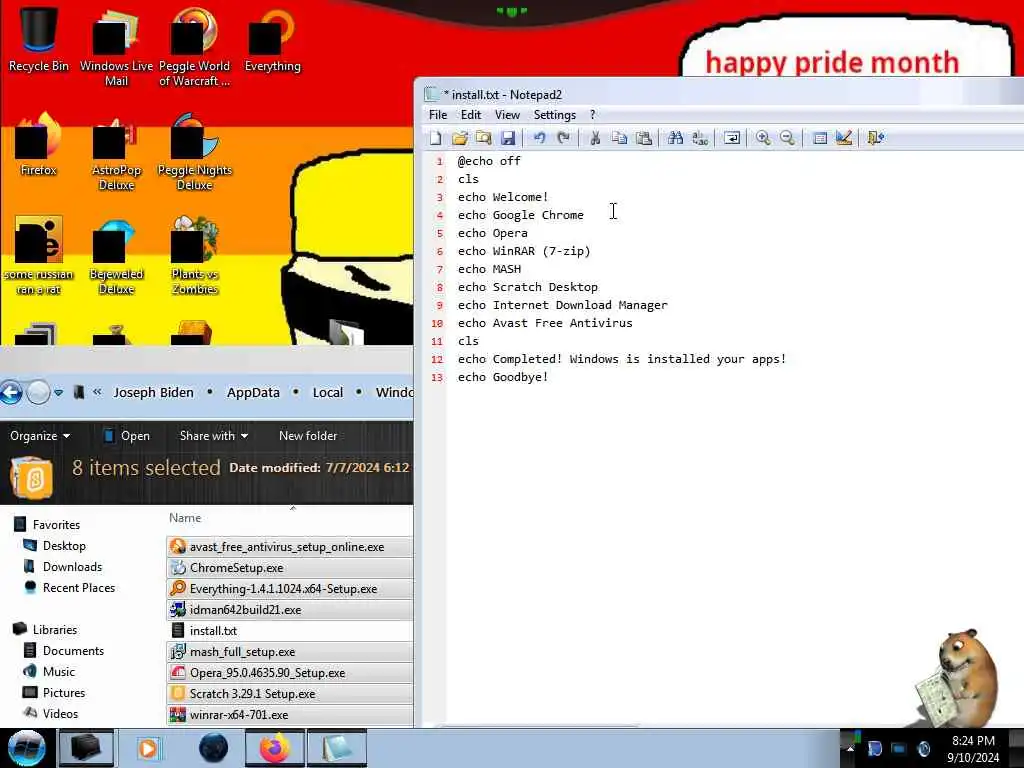
Task: Click the Open button in Explorer toolbar
Action: (x=127, y=436)
